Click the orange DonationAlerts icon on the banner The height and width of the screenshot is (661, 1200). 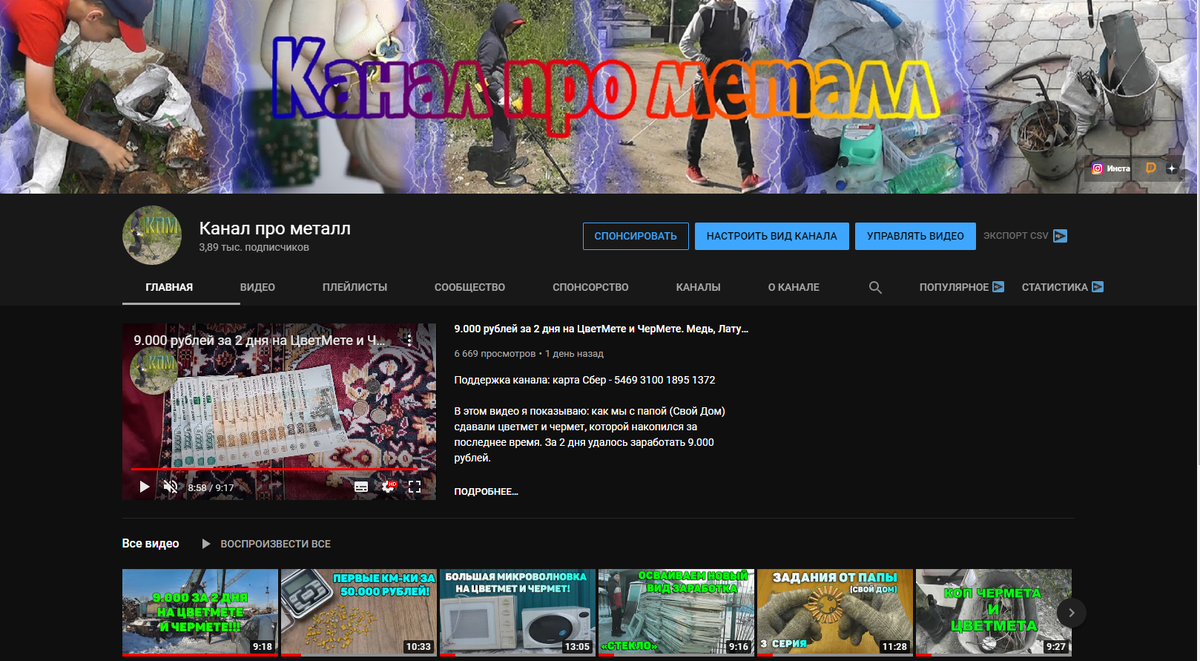(x=1151, y=167)
